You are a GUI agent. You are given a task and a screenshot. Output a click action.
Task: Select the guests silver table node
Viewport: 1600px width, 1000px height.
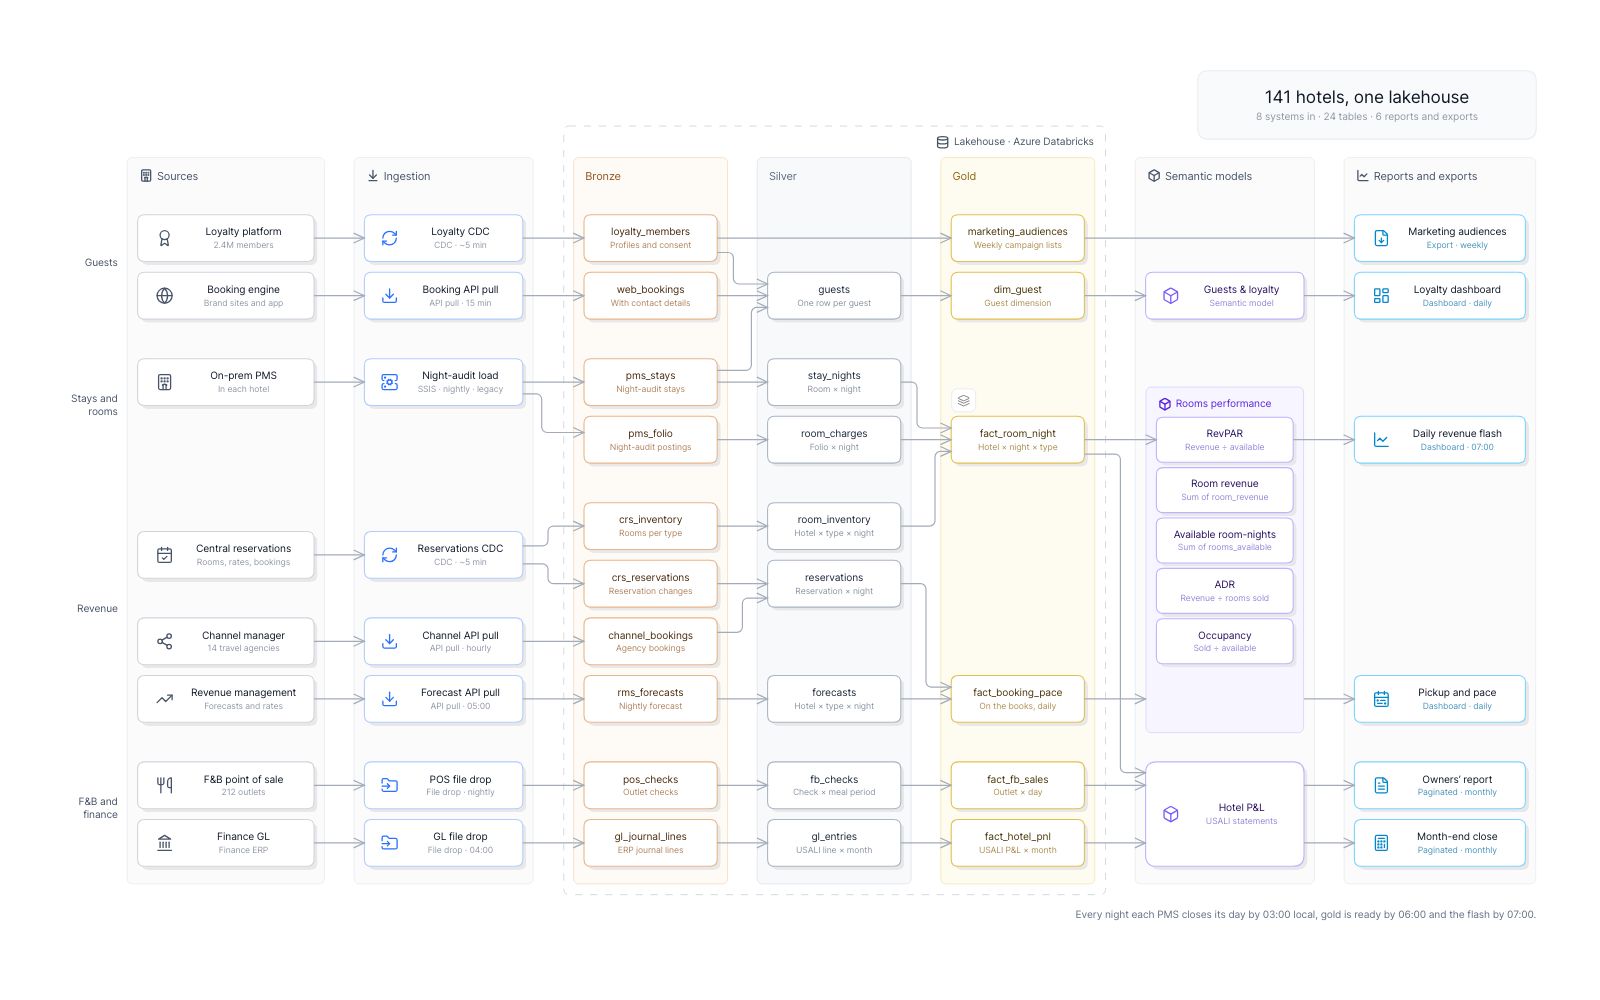click(x=834, y=296)
